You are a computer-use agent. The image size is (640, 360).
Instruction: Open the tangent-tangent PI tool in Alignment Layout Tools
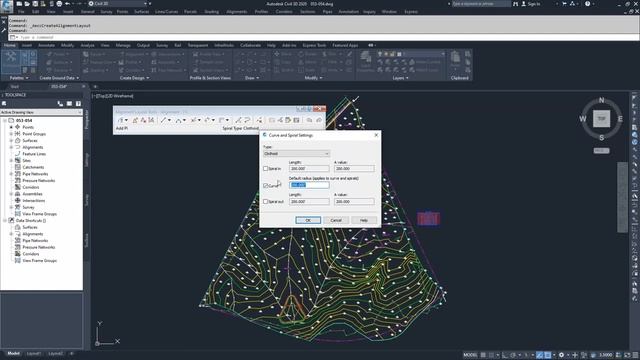[121, 120]
